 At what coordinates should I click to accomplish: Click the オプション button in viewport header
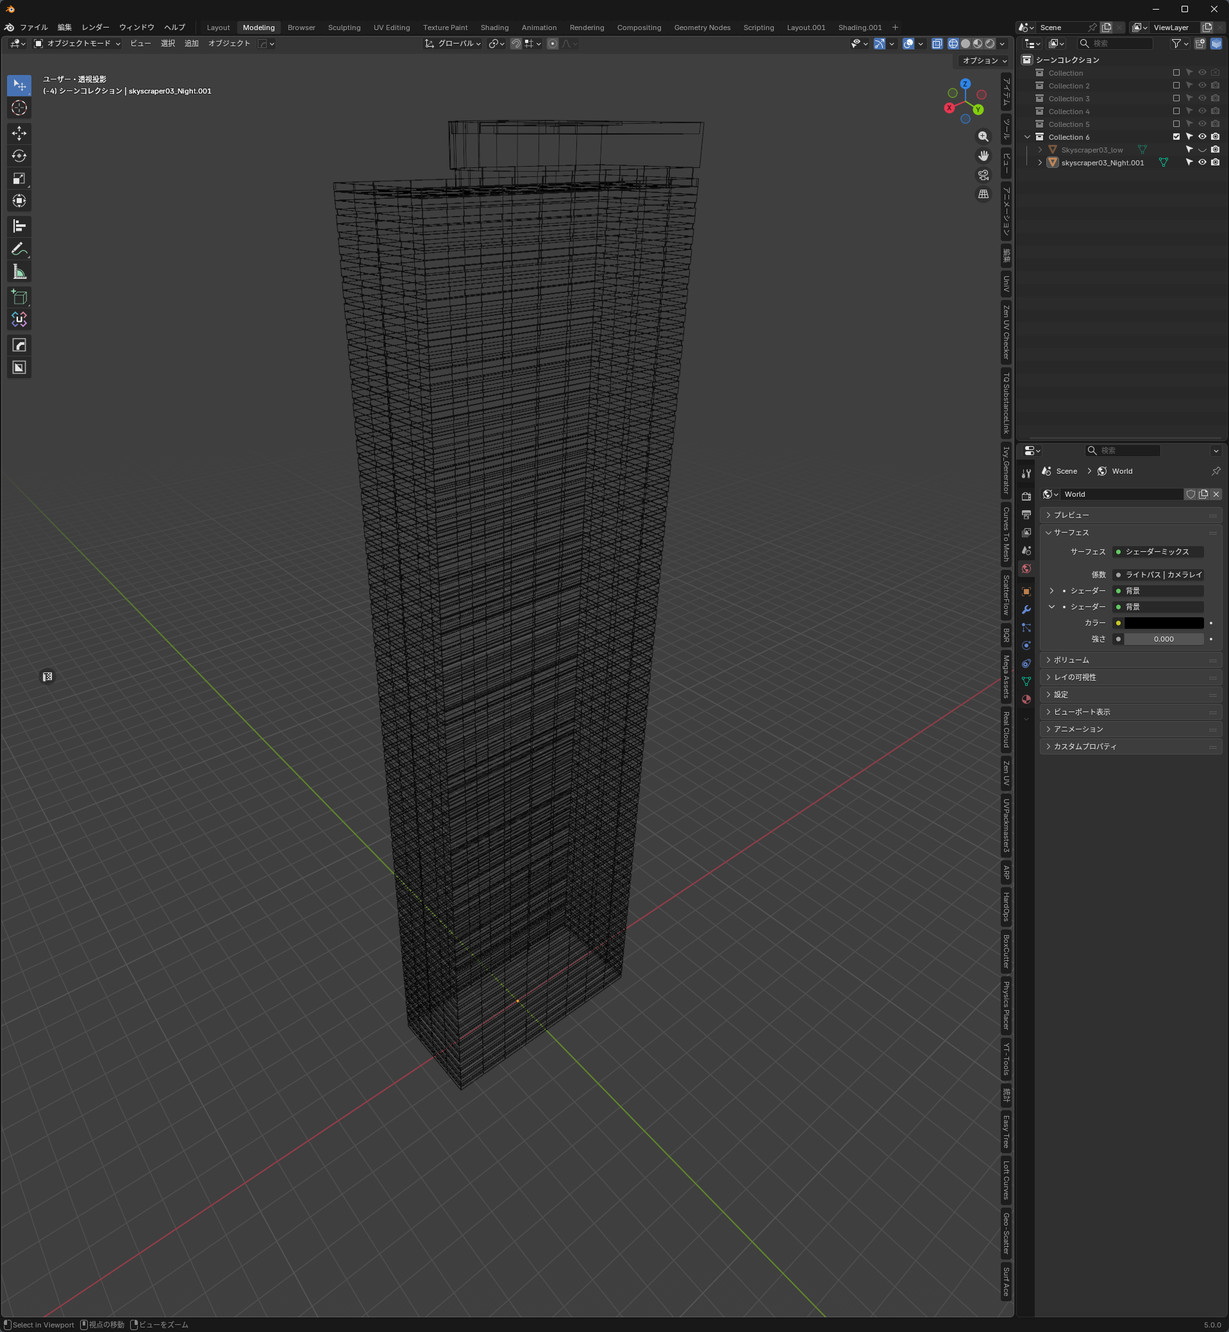pyautogui.click(x=984, y=61)
